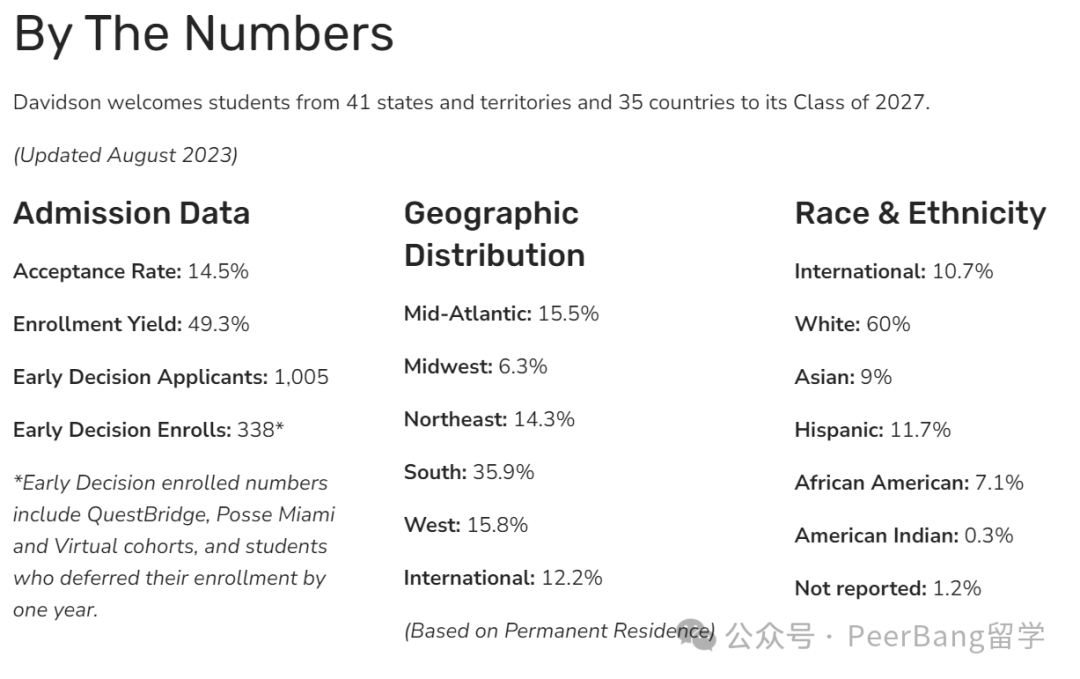Click the WeChat logo icon in watermark
1080x679 pixels.
697,634
